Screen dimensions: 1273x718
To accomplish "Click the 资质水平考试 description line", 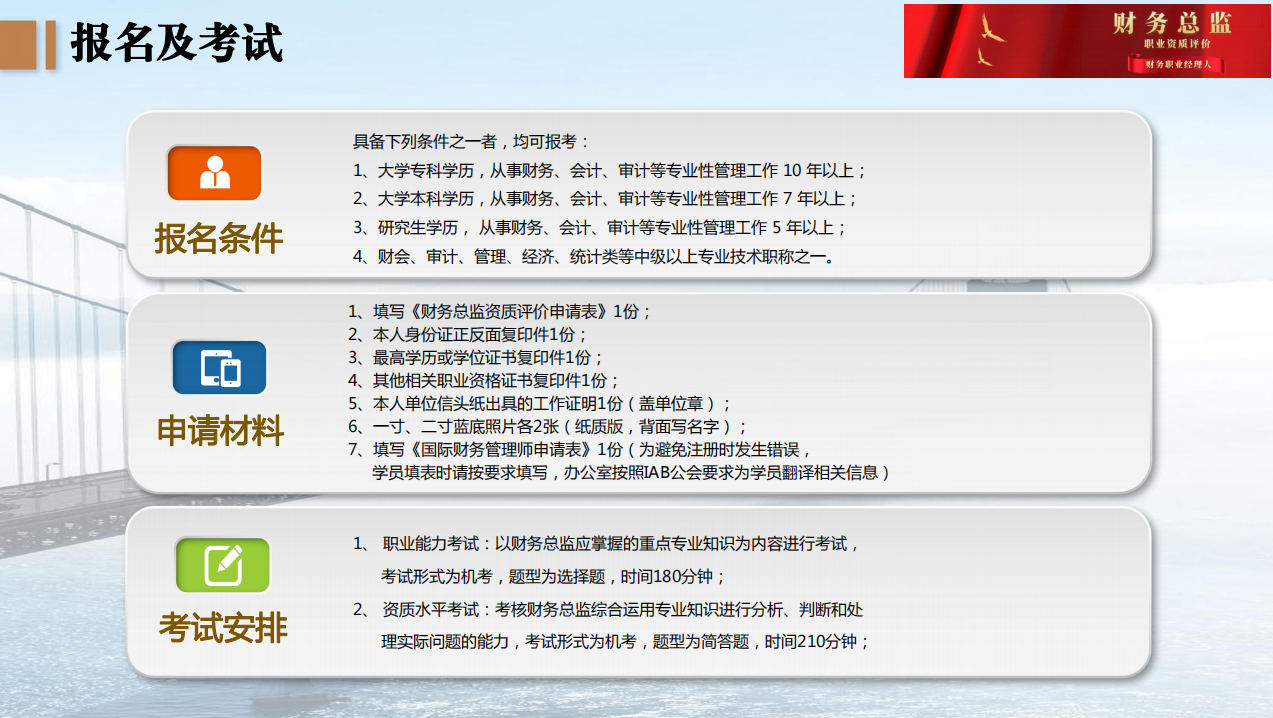I will click(608, 609).
